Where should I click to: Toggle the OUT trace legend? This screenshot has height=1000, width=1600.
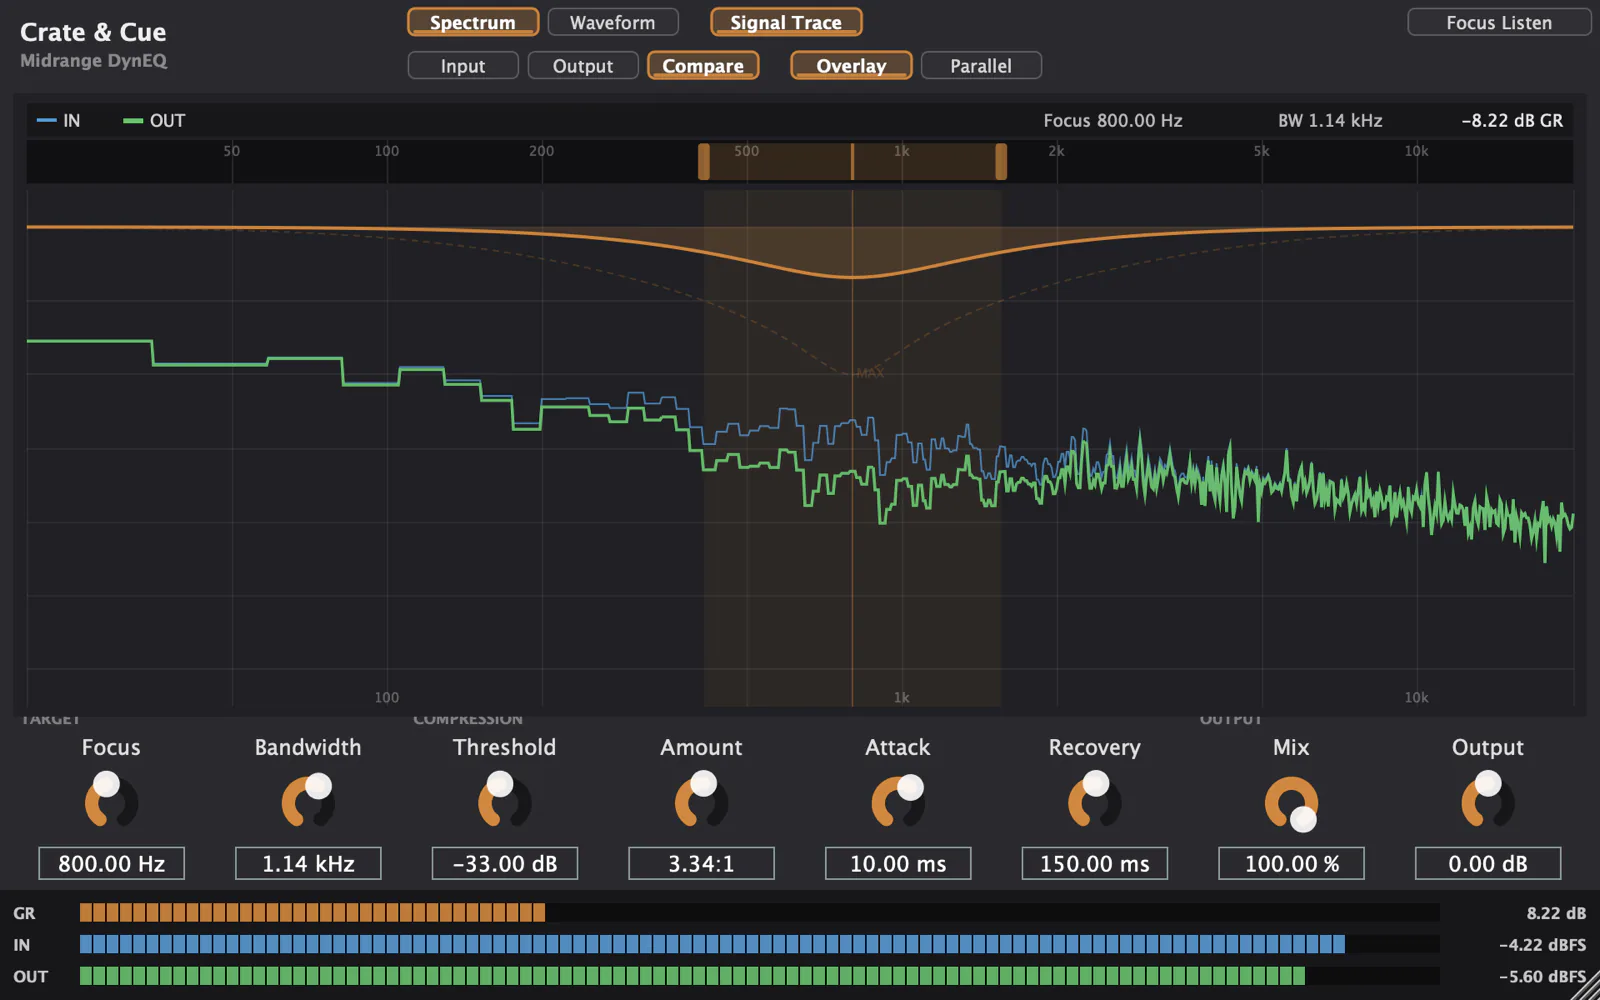pos(154,120)
